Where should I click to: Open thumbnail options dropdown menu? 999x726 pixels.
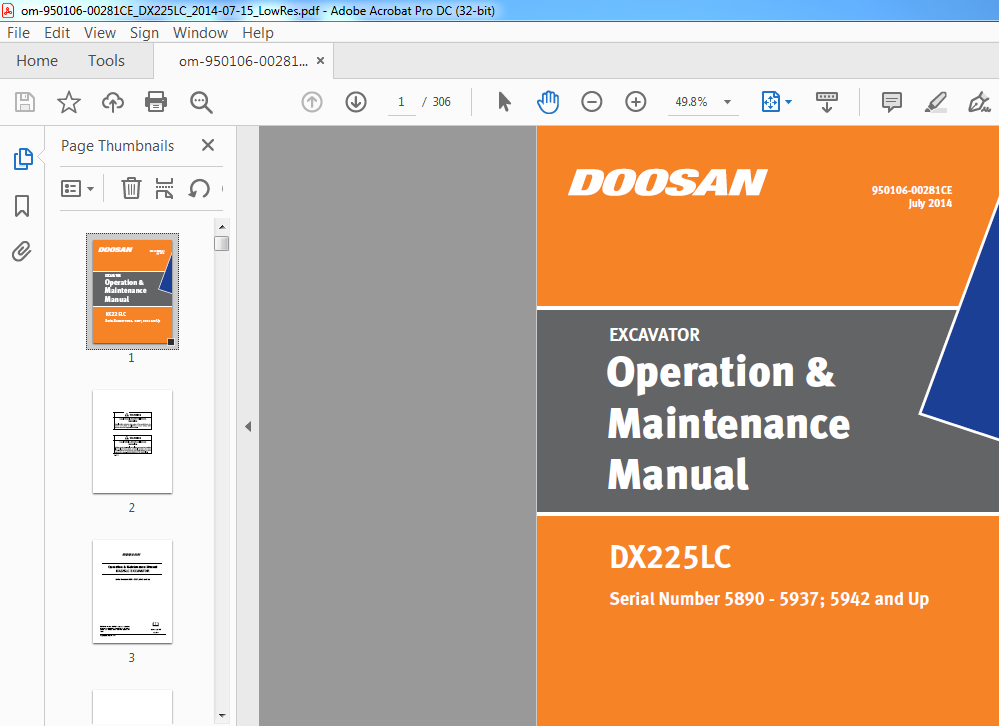click(77, 189)
